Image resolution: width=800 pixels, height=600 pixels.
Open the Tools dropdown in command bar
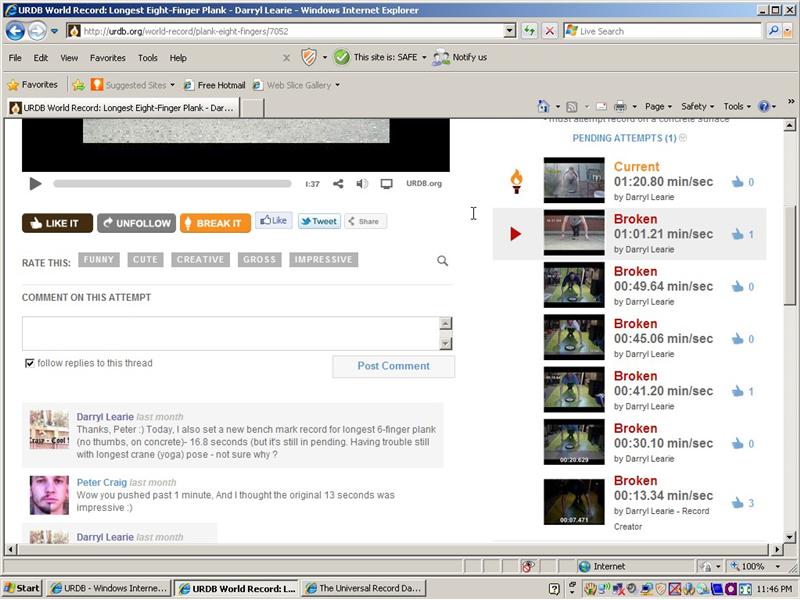click(x=737, y=107)
